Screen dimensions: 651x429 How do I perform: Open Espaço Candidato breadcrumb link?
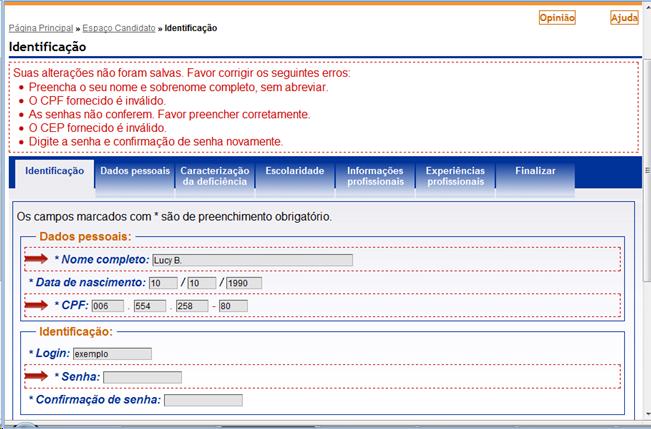119,28
